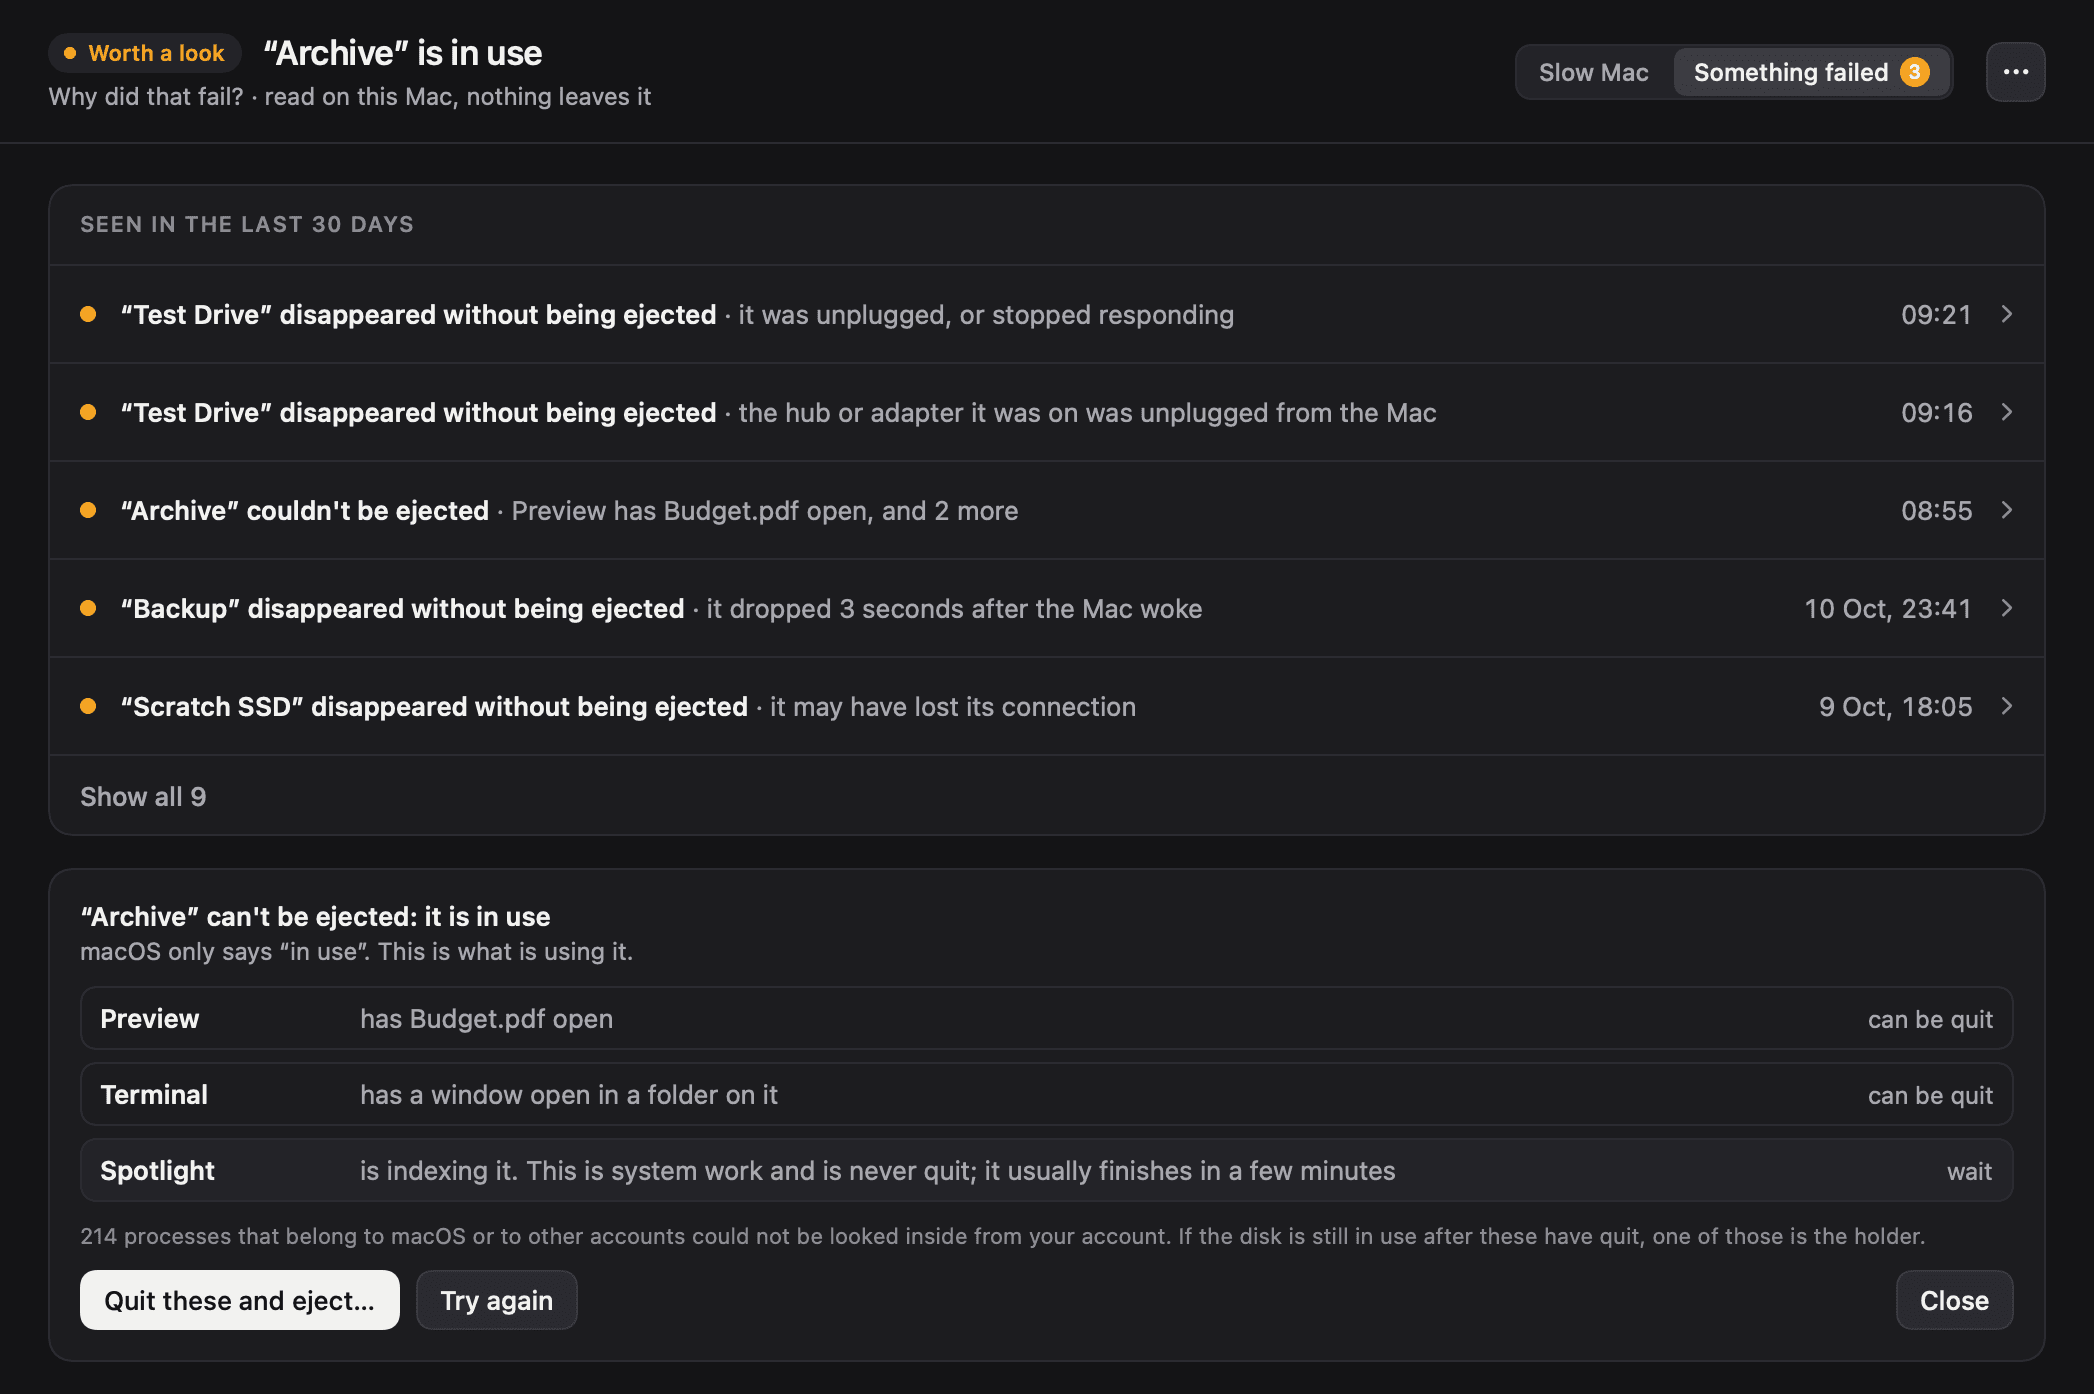This screenshot has height=1394, width=2094.
Task: Expand the 09:16 Test Drive hub event chevron
Action: [x=2006, y=412]
